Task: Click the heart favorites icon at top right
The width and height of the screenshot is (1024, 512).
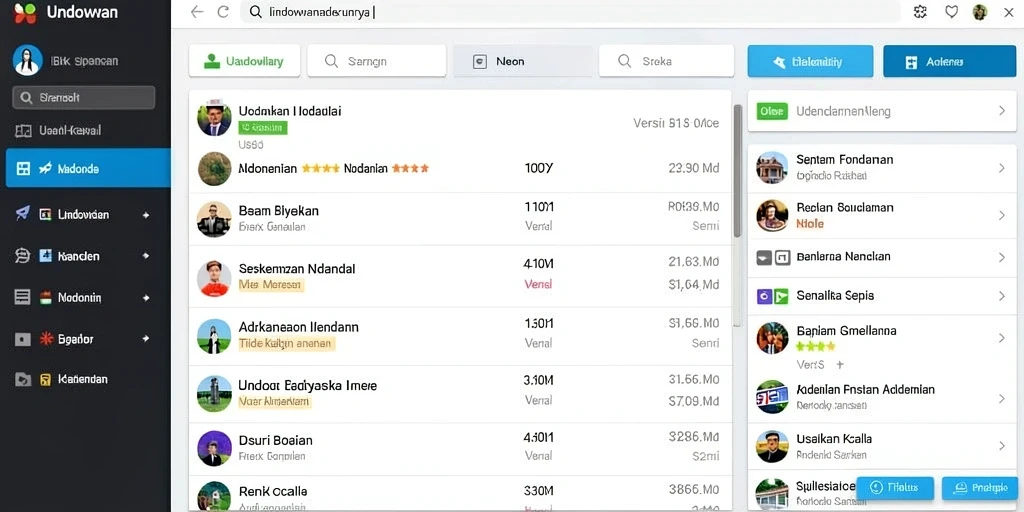Action: 952,12
